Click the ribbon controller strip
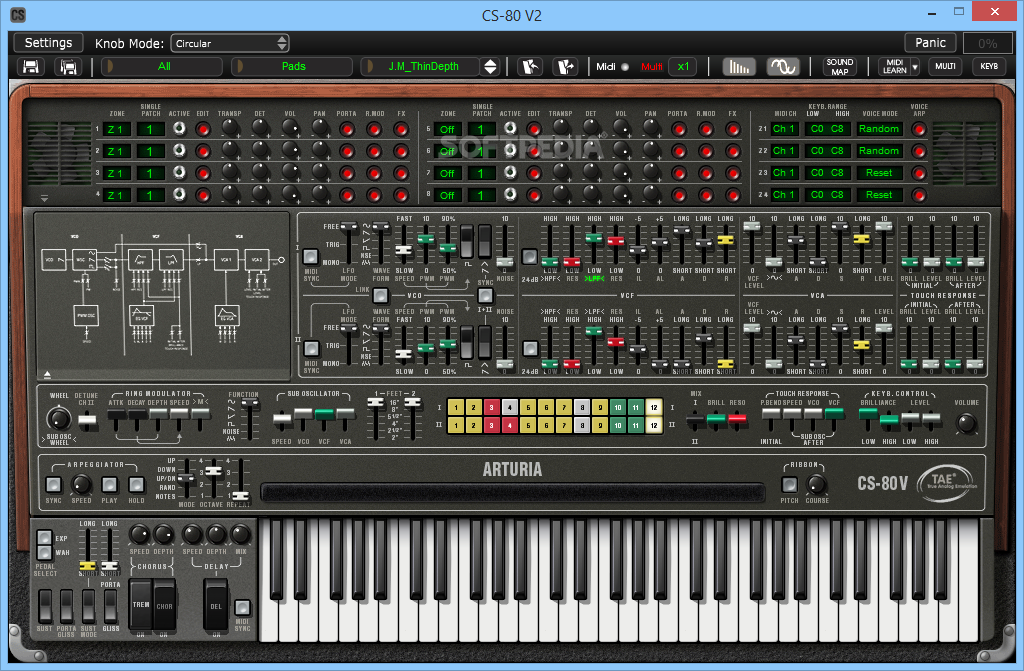 click(513, 492)
